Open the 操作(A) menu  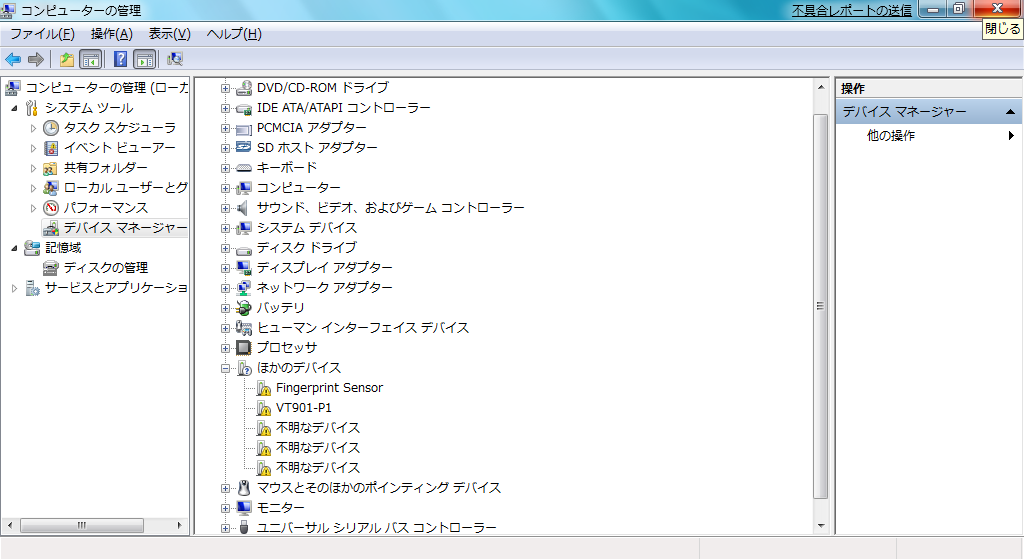(x=112, y=34)
